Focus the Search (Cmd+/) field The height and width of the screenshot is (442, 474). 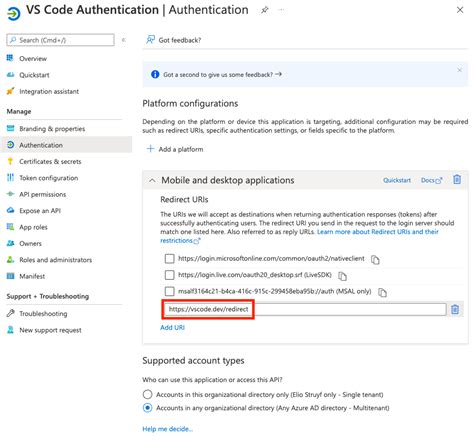(x=60, y=40)
